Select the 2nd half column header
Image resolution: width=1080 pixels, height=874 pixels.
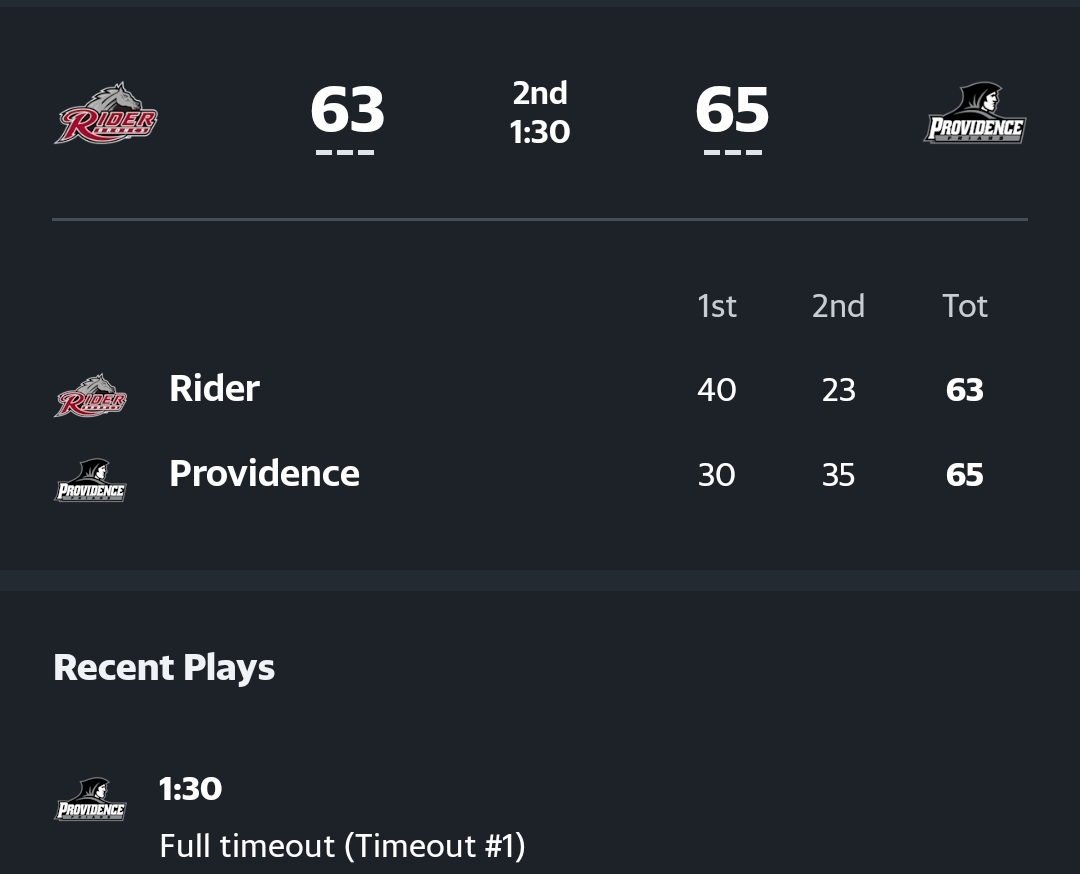tap(838, 306)
